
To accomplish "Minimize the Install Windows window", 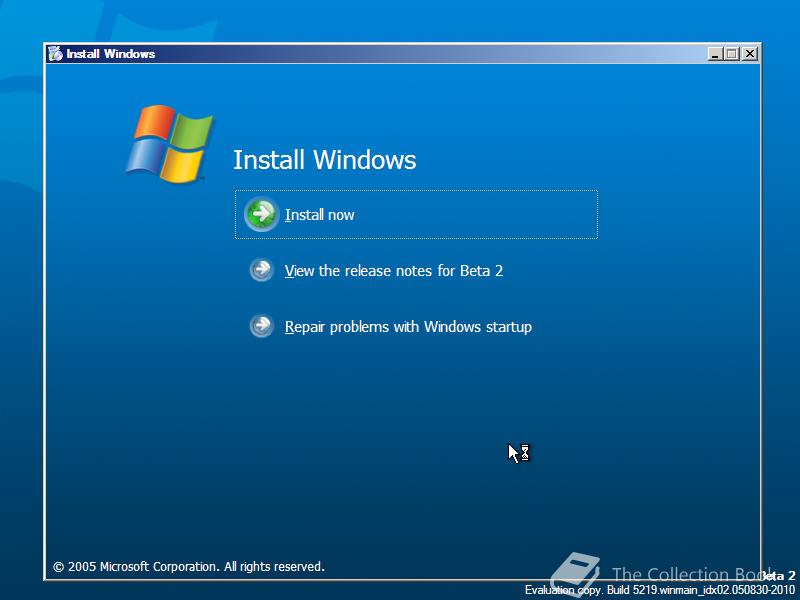I will click(715, 54).
